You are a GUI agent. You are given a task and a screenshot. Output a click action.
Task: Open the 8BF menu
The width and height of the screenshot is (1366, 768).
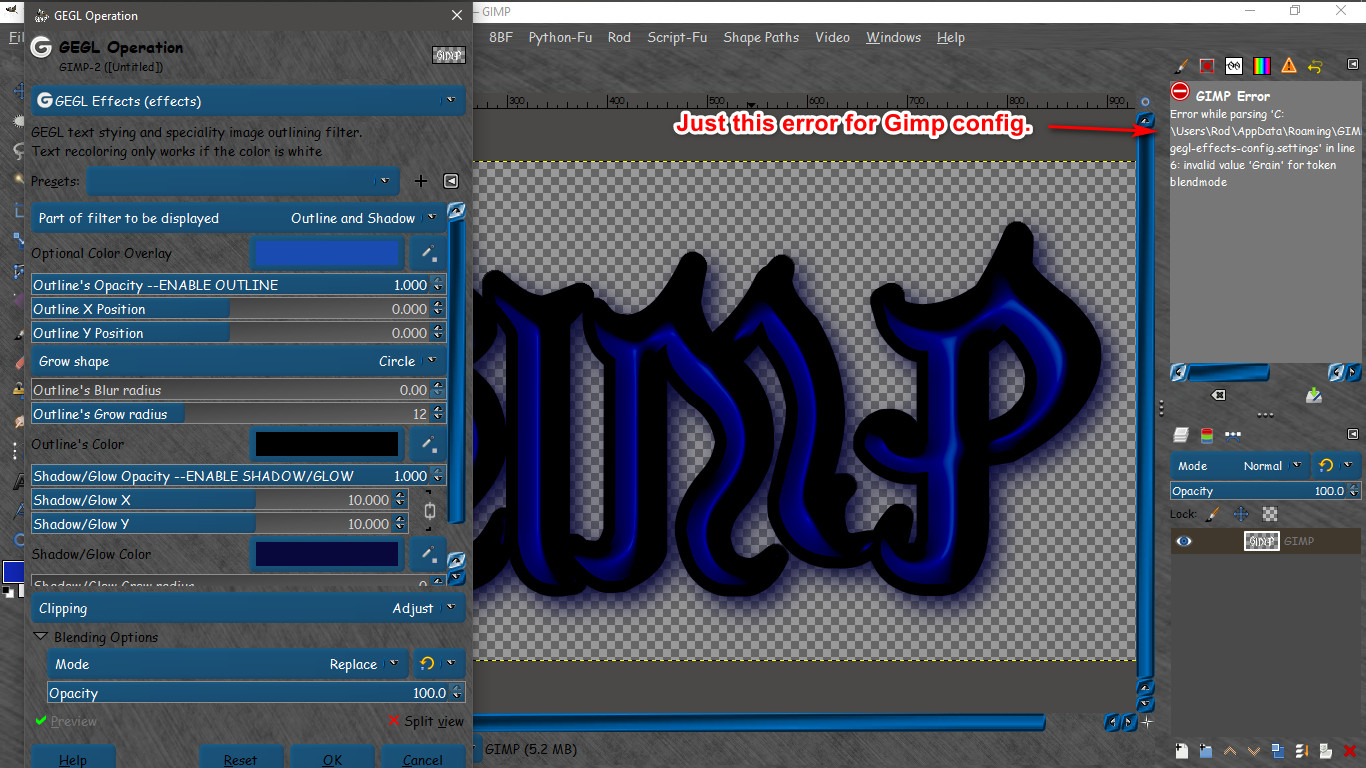[x=500, y=37]
